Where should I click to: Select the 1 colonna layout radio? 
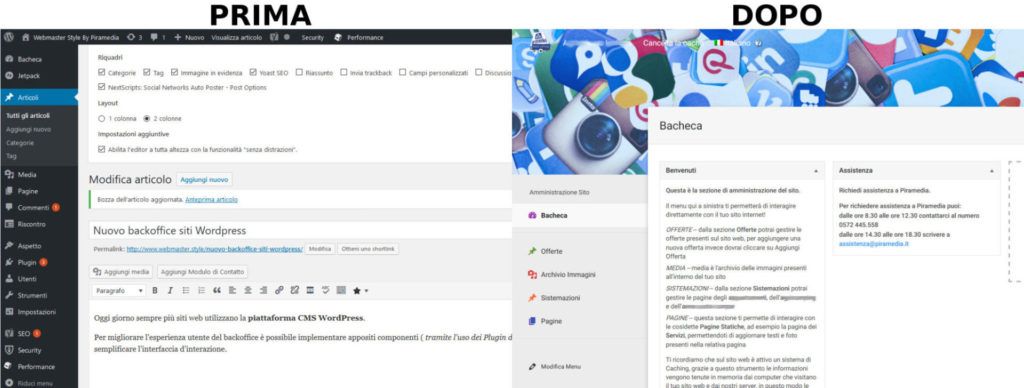tap(101, 119)
